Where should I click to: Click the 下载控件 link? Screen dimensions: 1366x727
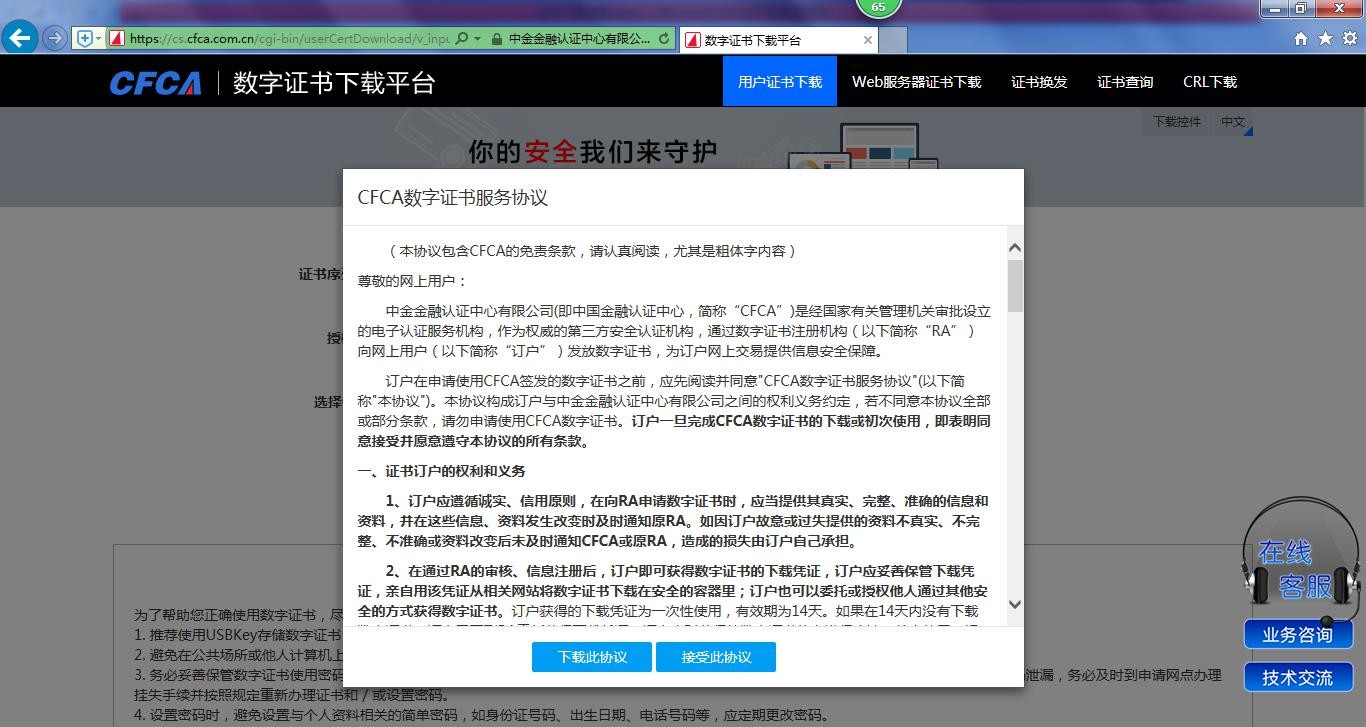pyautogui.click(x=1177, y=122)
